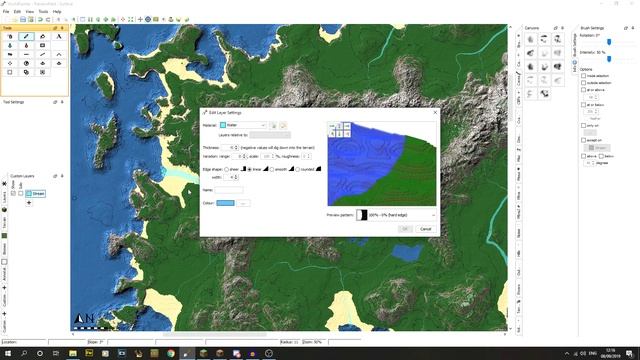This screenshot has height=360, width=640.
Task: Click the Stream custom layer button
Action: click(36, 193)
